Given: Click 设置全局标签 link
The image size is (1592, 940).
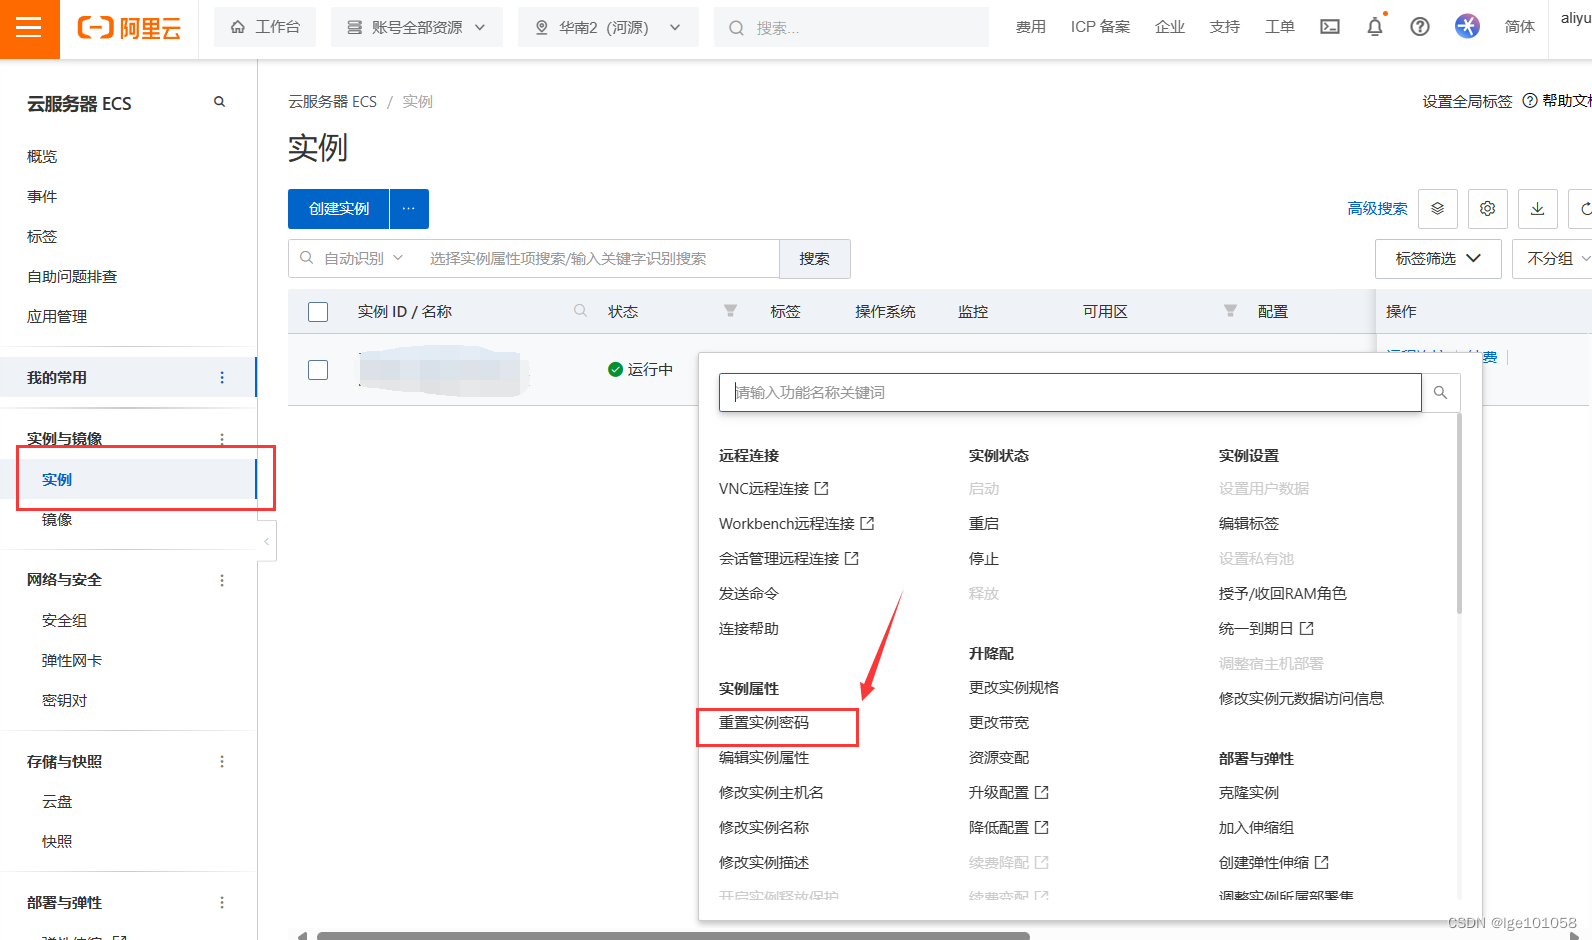Looking at the screenshot, I should coord(1467,102).
